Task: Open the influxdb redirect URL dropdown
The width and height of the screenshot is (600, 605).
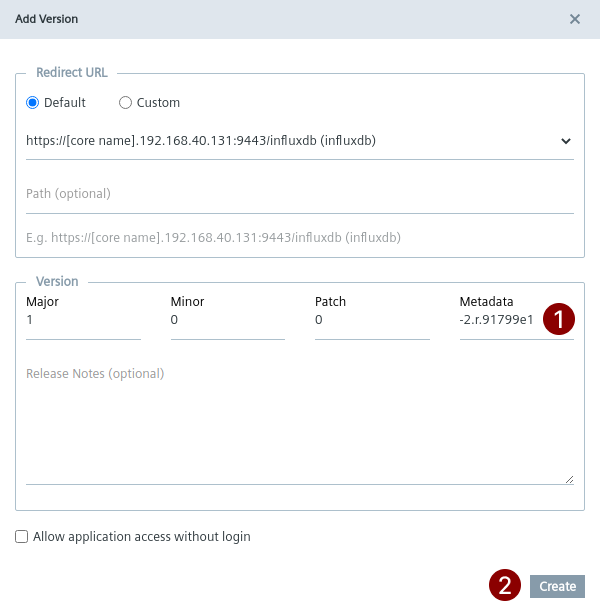Action: [x=290, y=141]
